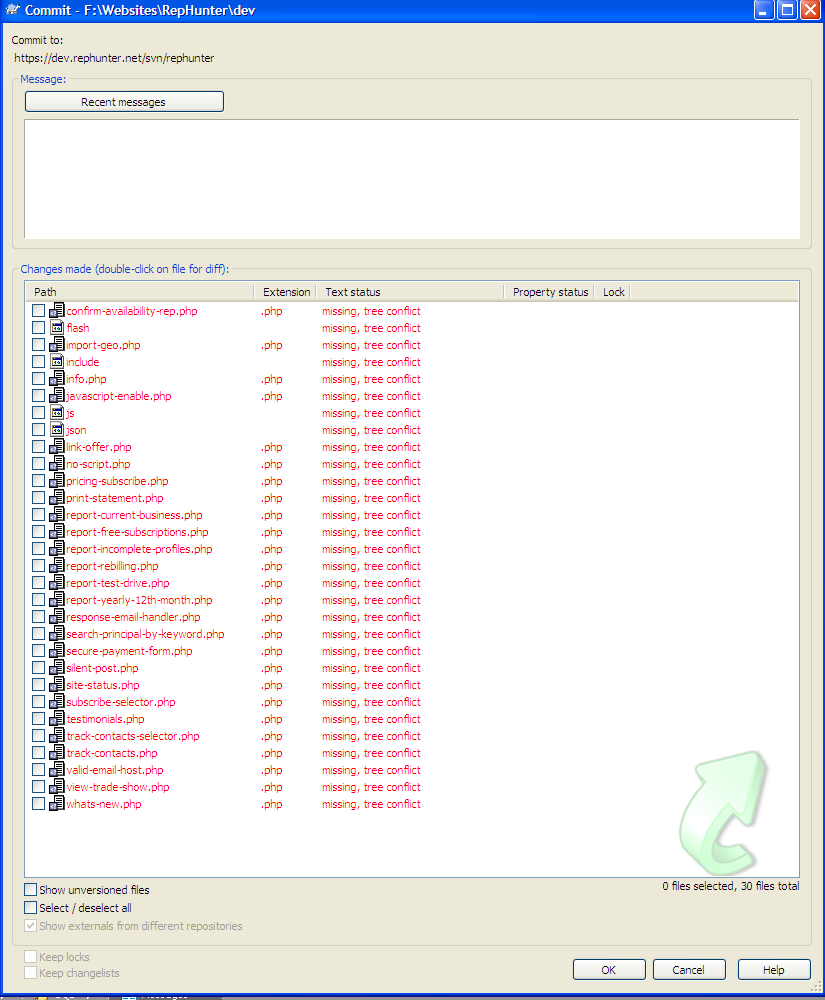Enable Show unversioned files
Viewport: 825px width, 1000px height.
[31, 890]
